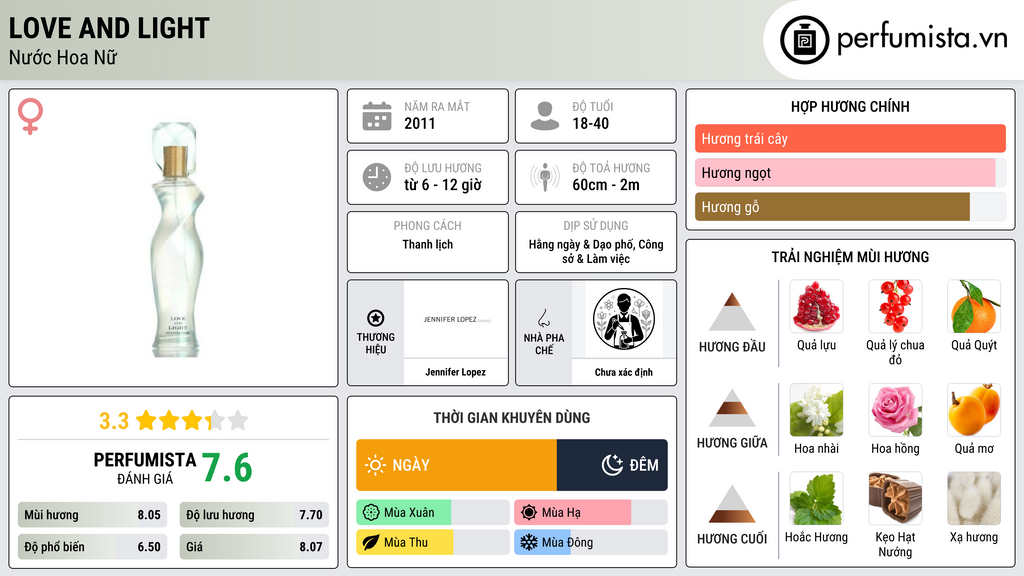Screen dimensions: 1024x576
Task: Click the snowflake icon for Mùa Đông
Action: click(x=529, y=543)
